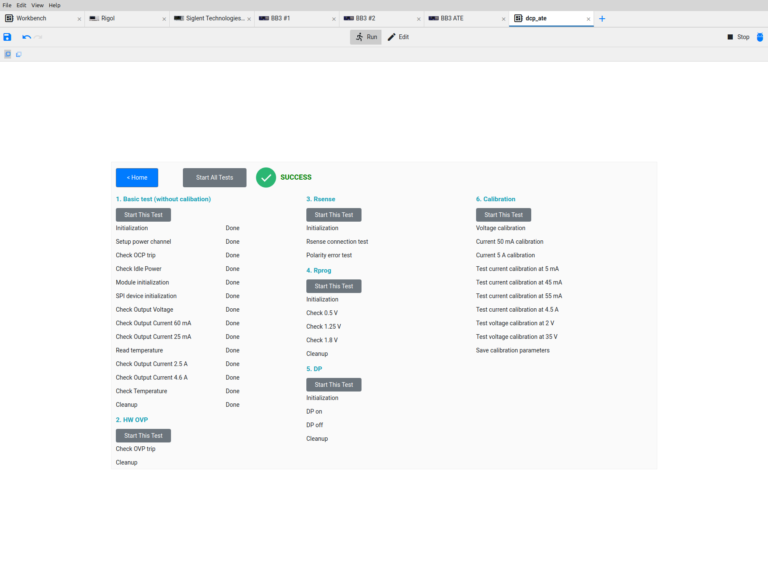Click the Save icon in toolbar
The height and width of the screenshot is (569, 768).
click(7, 37)
